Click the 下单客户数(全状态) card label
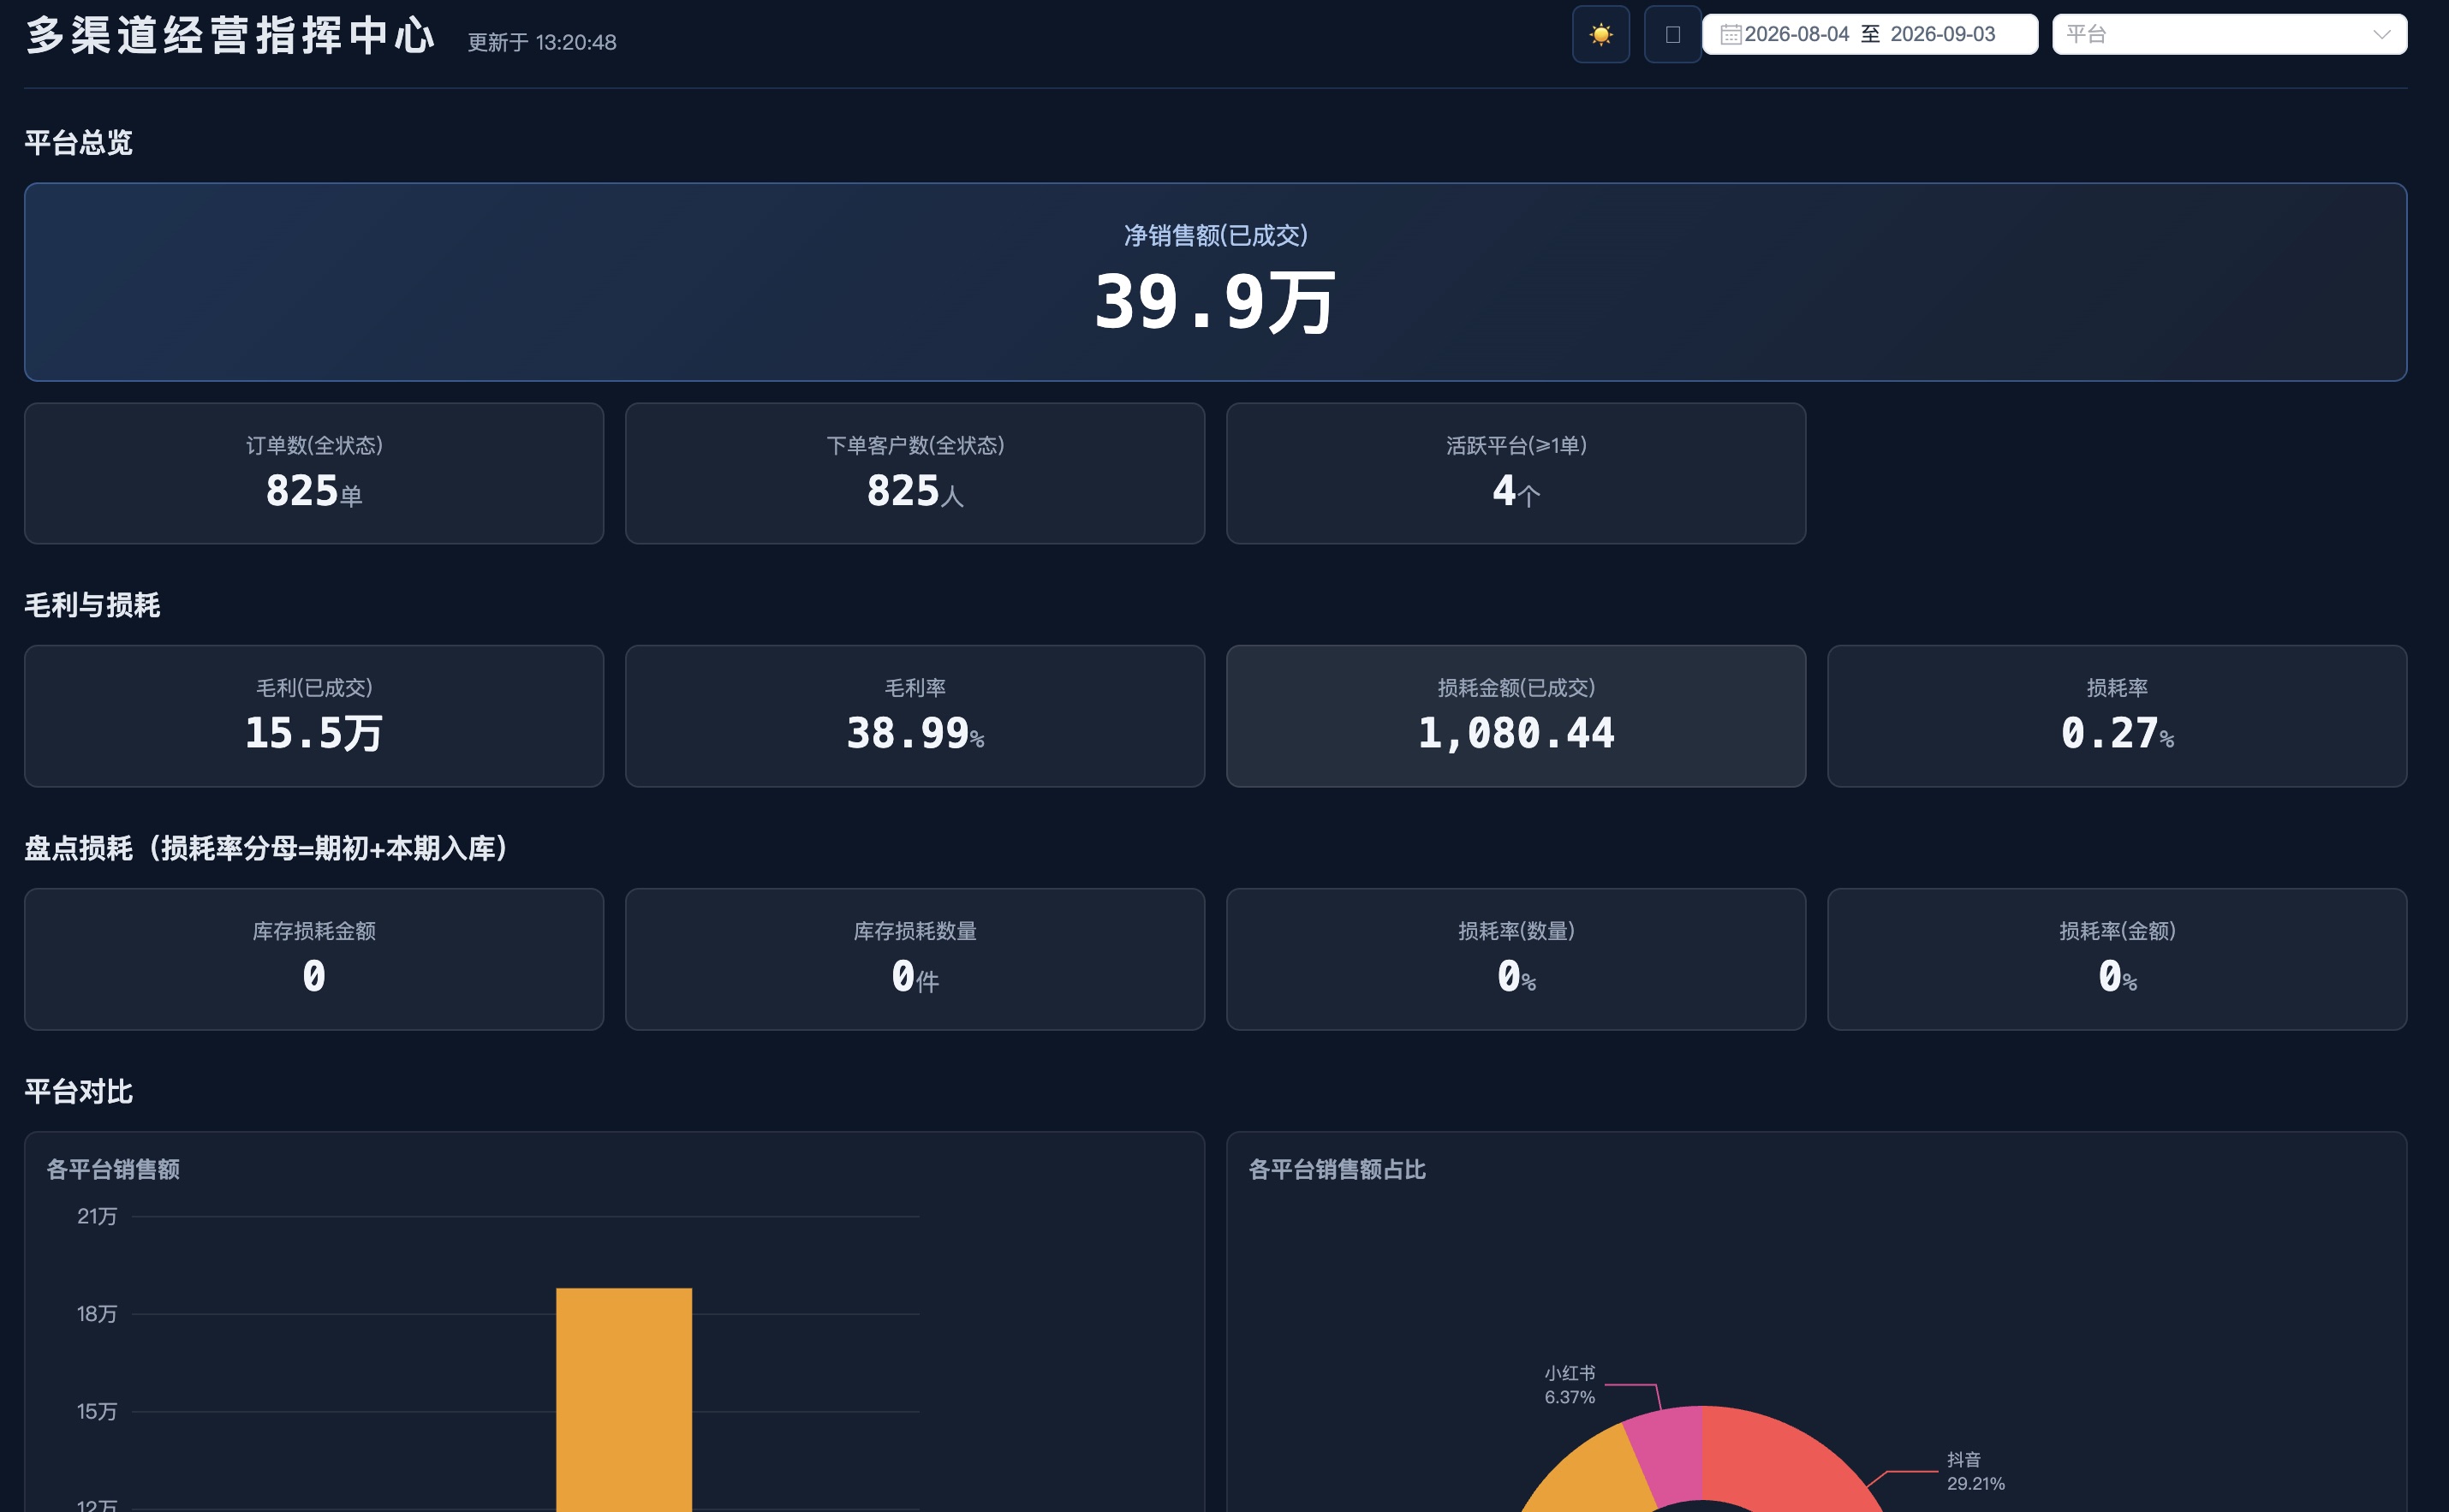The height and width of the screenshot is (1512, 2449). click(915, 445)
